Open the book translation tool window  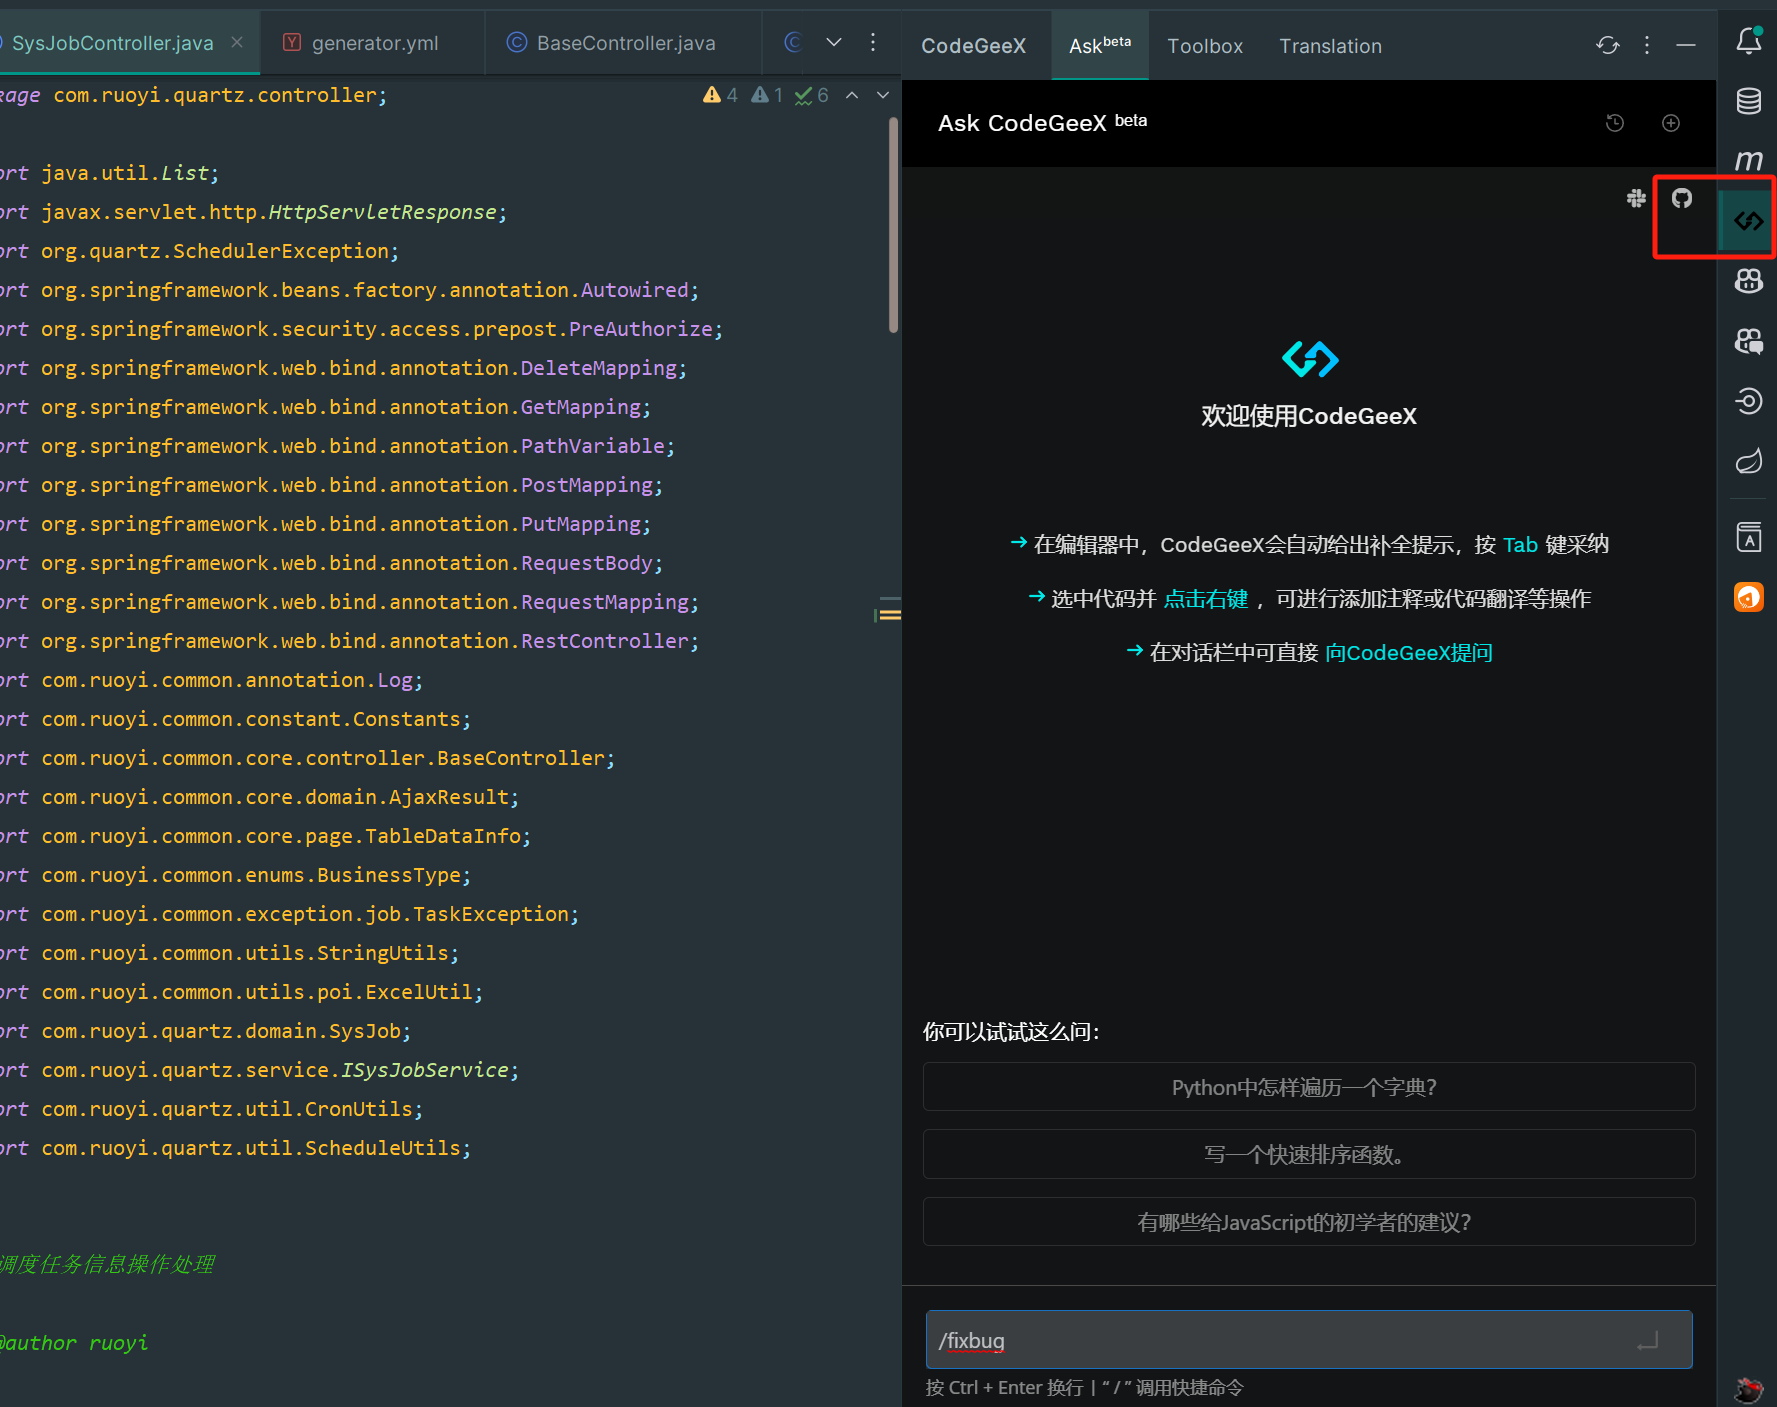point(1748,537)
